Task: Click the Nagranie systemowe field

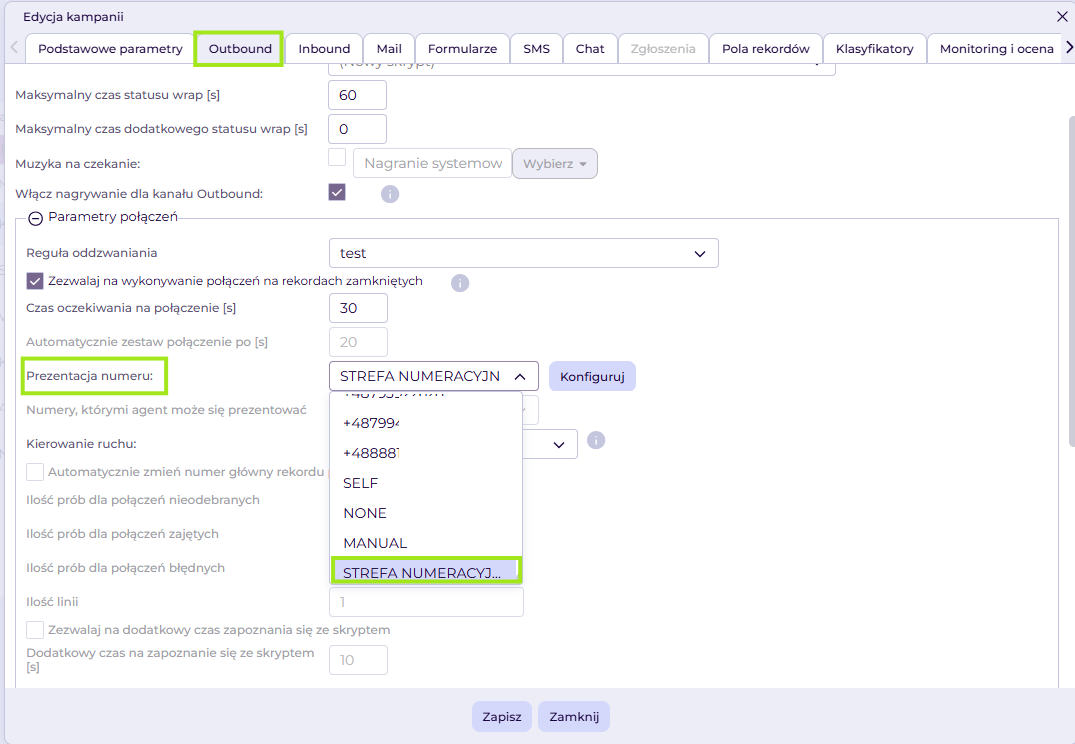Action: (432, 164)
